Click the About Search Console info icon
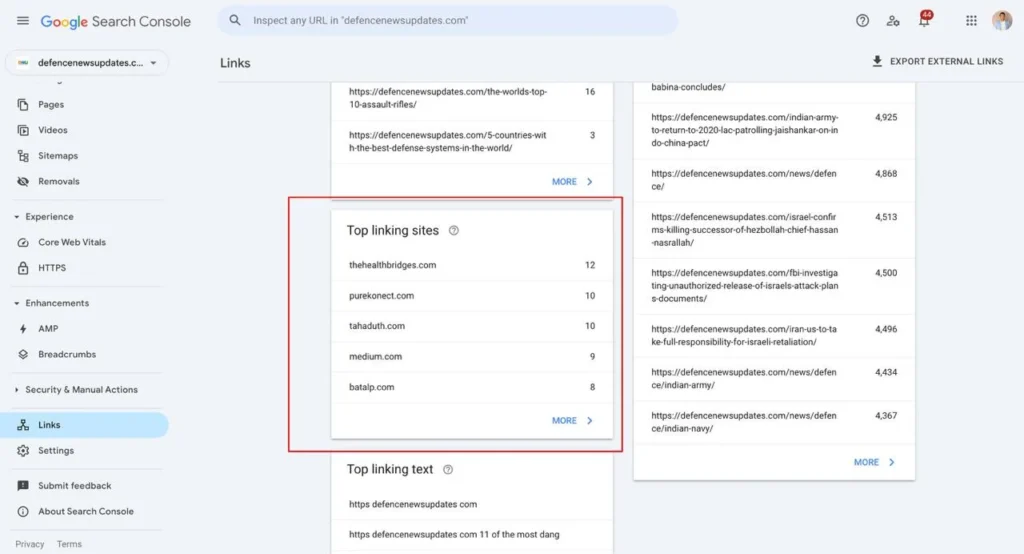 (x=23, y=512)
